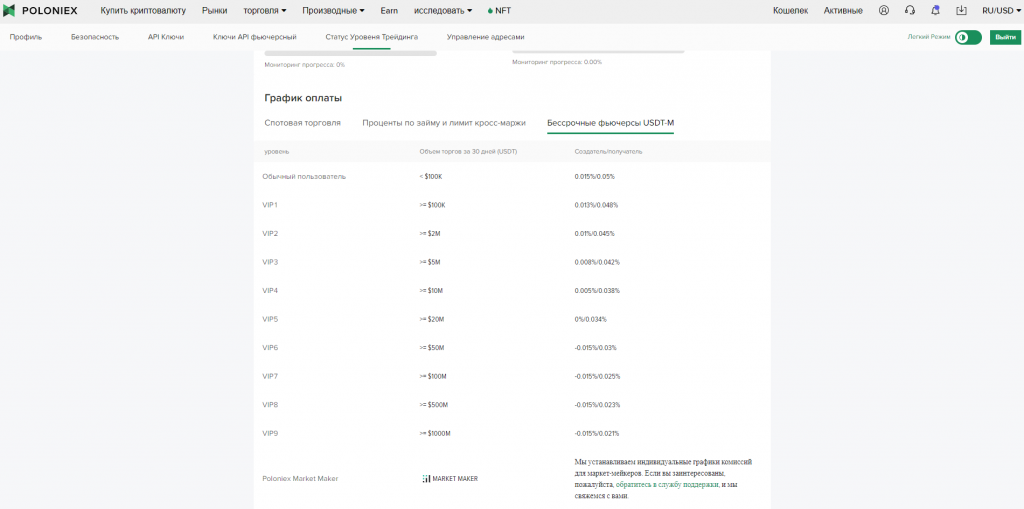Click the Выйти logout button
Viewport: 1024px width, 509px height.
point(1004,37)
